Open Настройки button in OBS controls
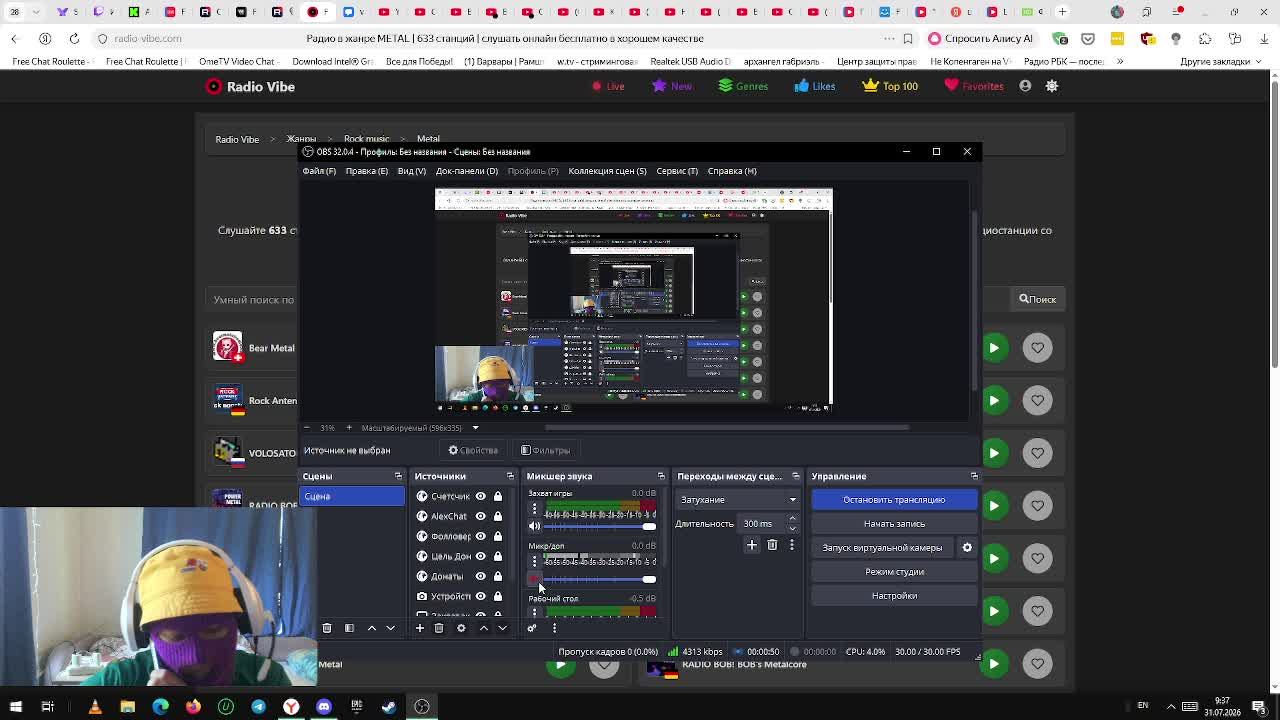The image size is (1280, 720). pyautogui.click(x=894, y=596)
